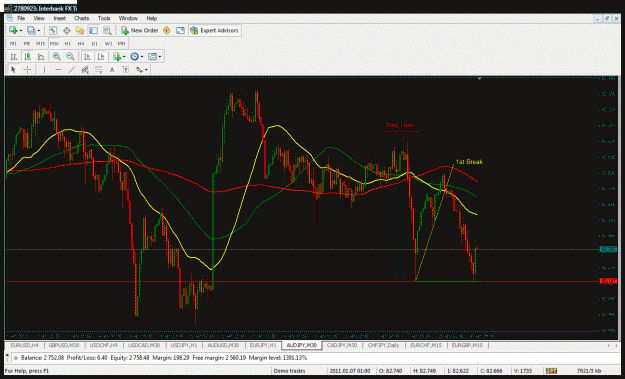Zoom out of the chart
Viewport: 625px width, 379px height.
(70, 57)
